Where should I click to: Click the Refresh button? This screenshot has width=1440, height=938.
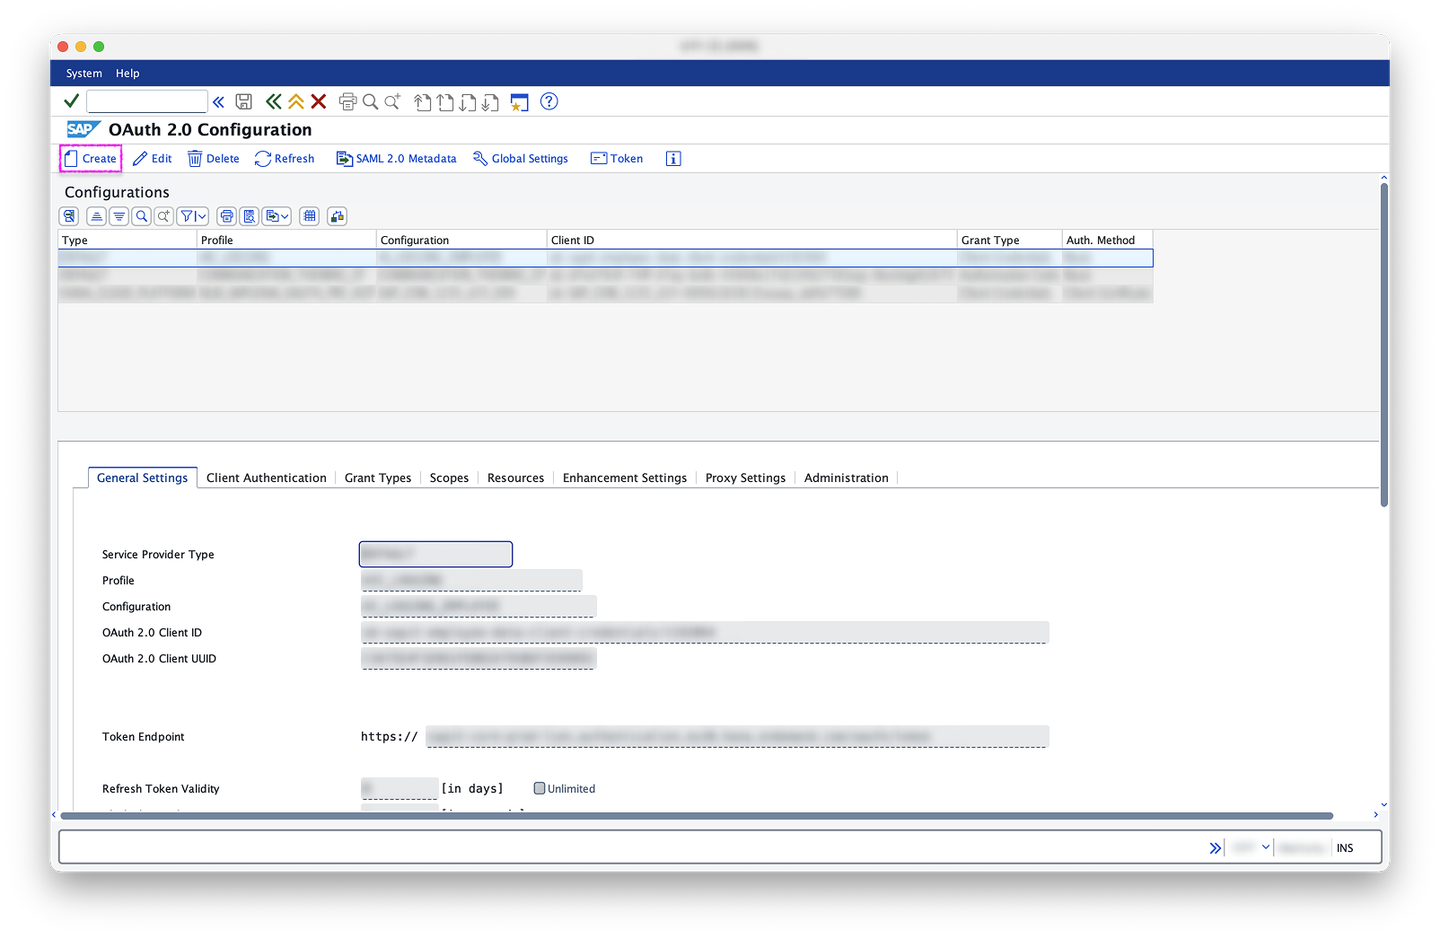[285, 158]
